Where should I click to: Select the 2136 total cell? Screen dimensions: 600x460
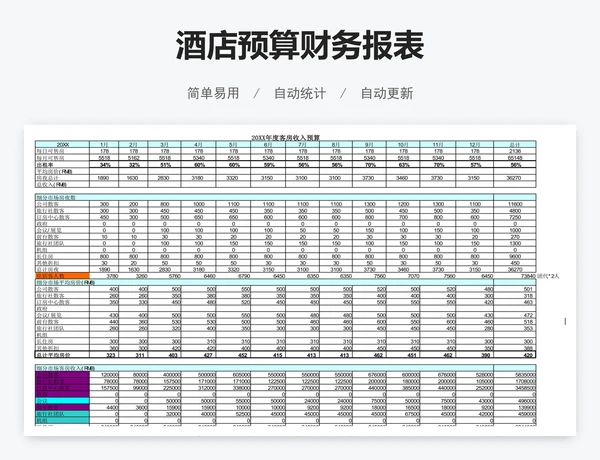[x=515, y=152]
